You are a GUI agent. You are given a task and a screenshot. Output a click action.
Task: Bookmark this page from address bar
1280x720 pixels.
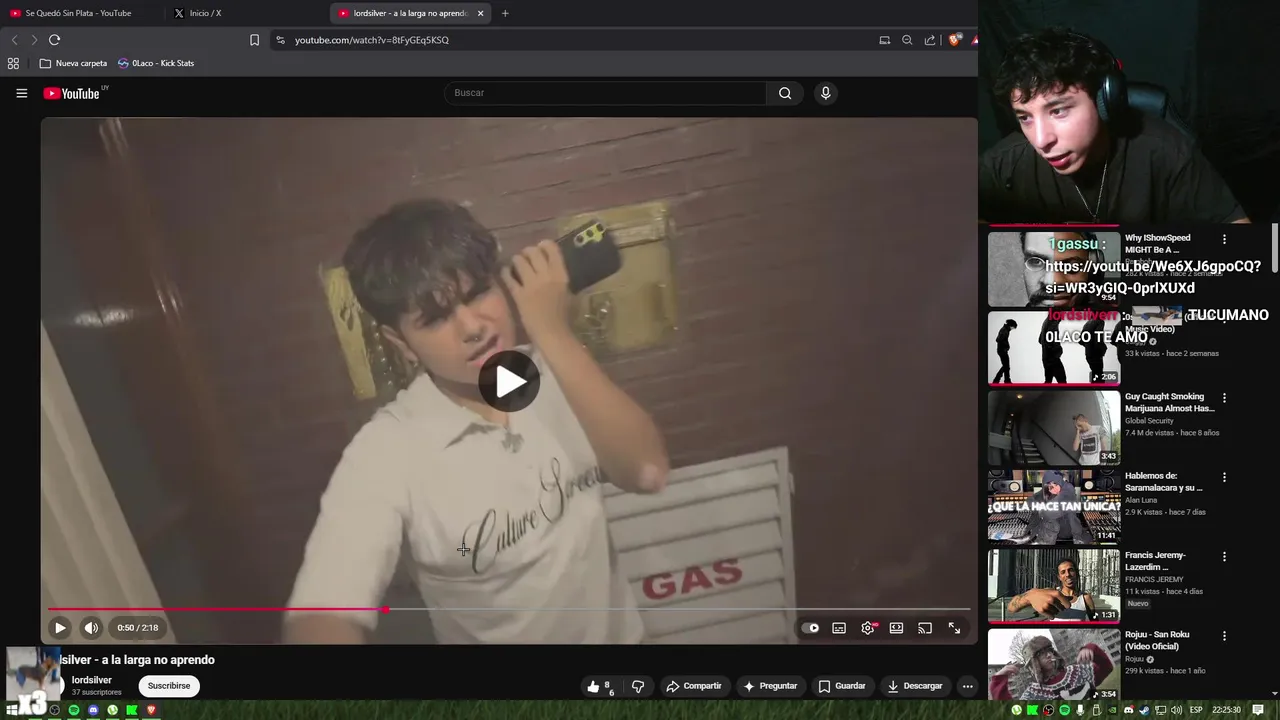click(x=254, y=40)
